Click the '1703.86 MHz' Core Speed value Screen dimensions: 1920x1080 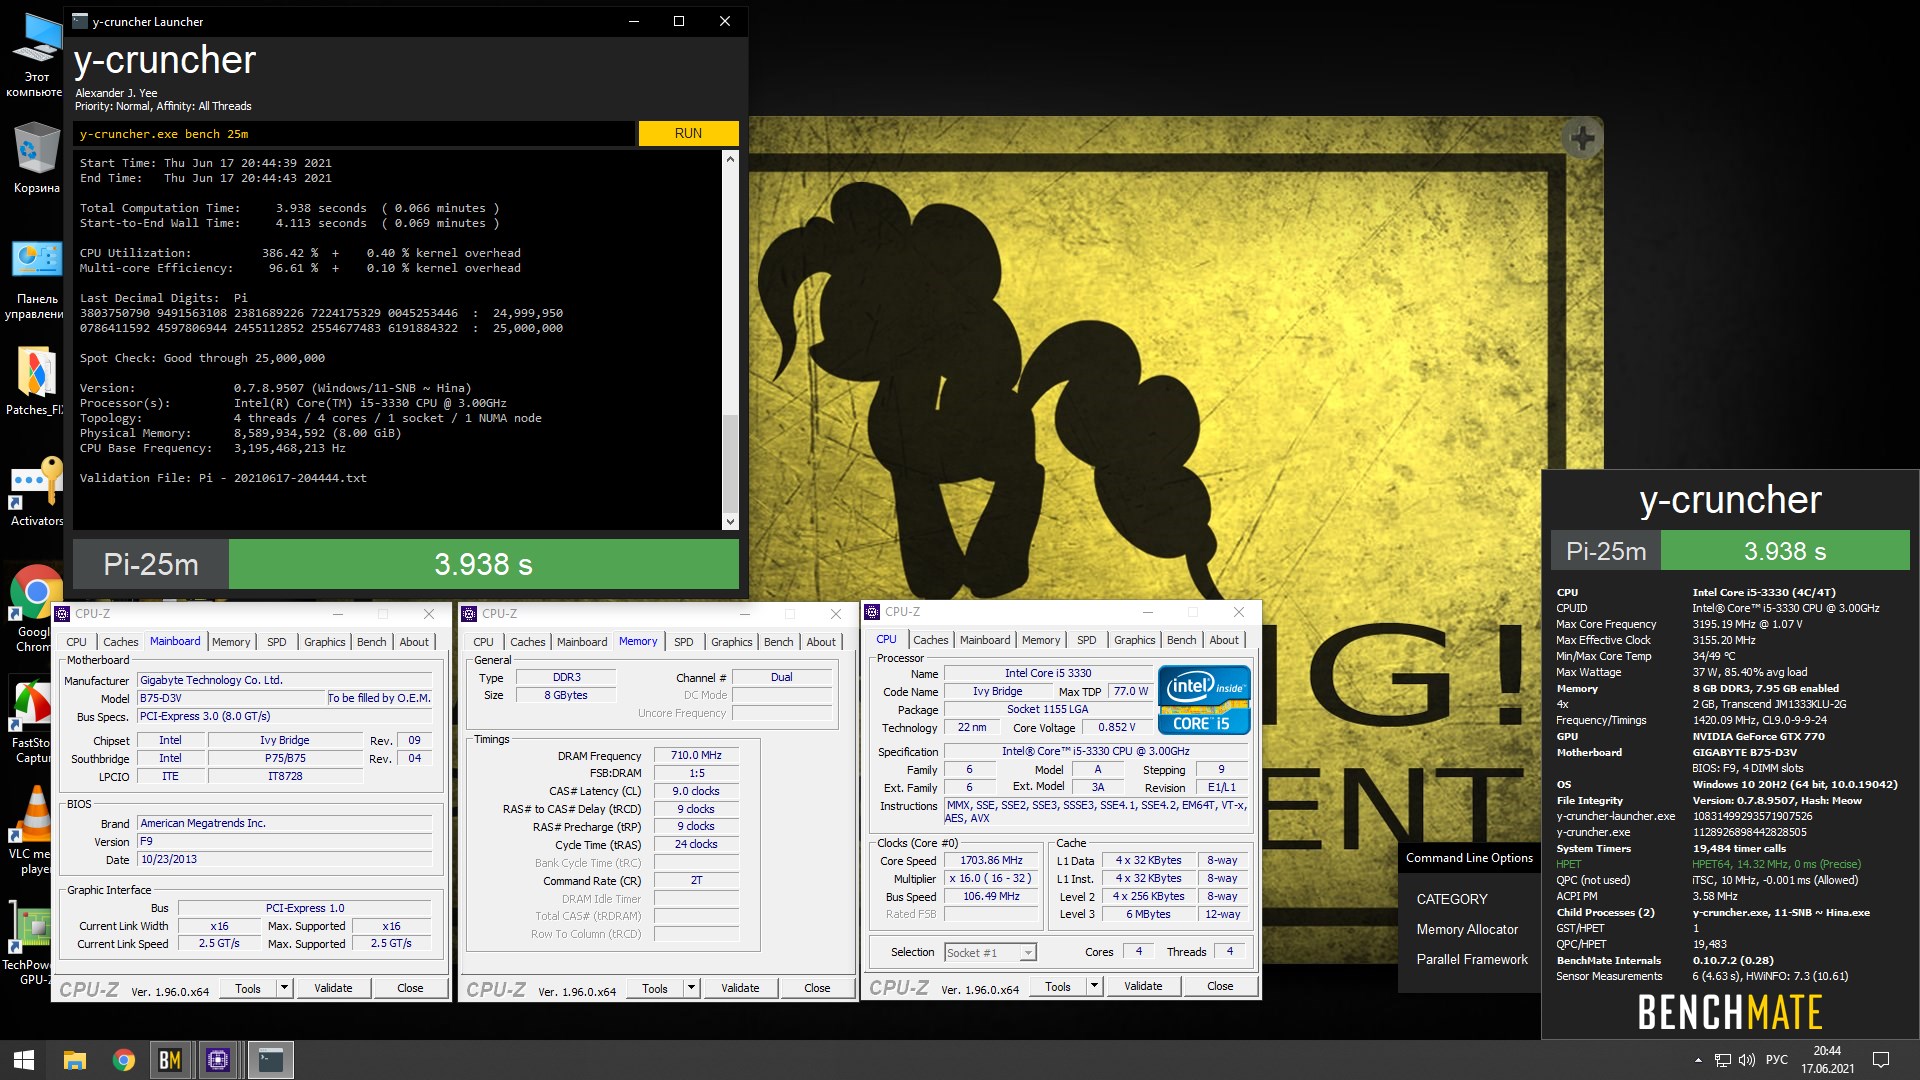991,861
